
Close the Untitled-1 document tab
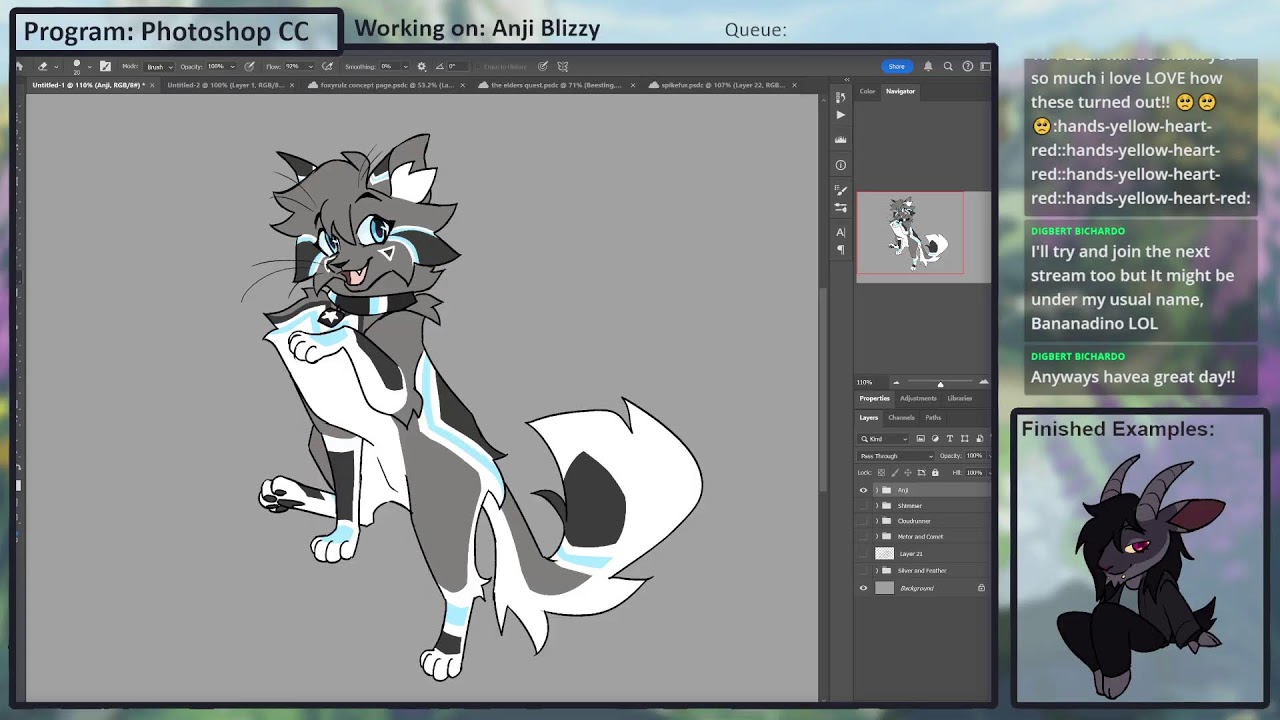pos(152,85)
